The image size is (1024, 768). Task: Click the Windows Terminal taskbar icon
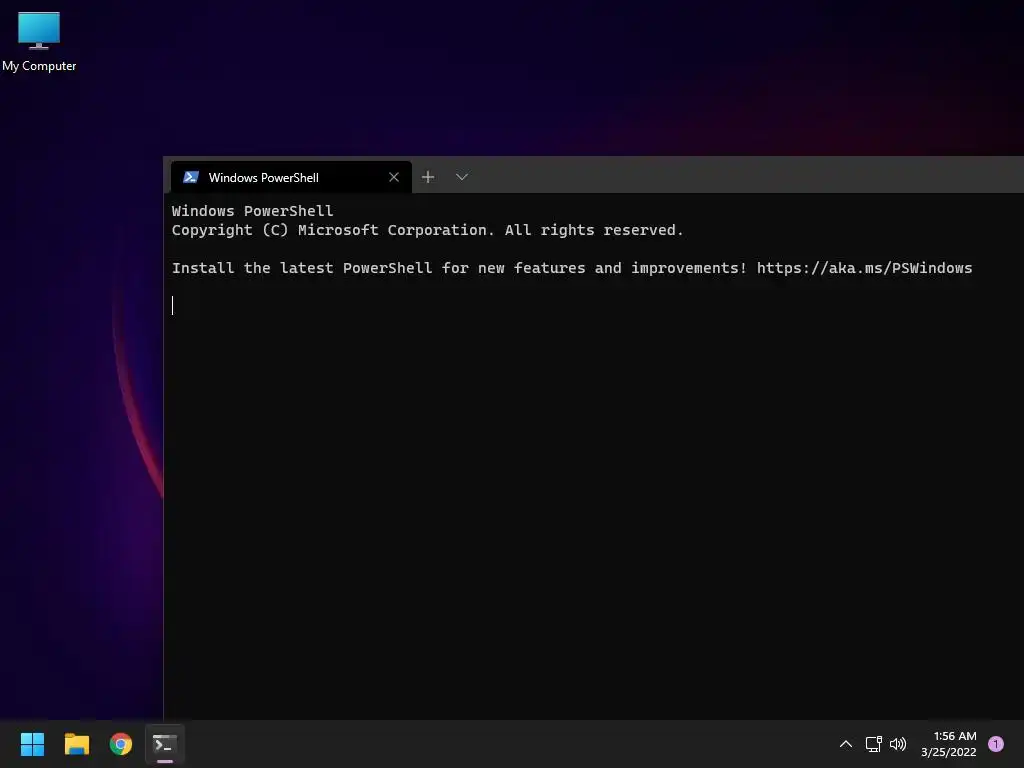165,744
